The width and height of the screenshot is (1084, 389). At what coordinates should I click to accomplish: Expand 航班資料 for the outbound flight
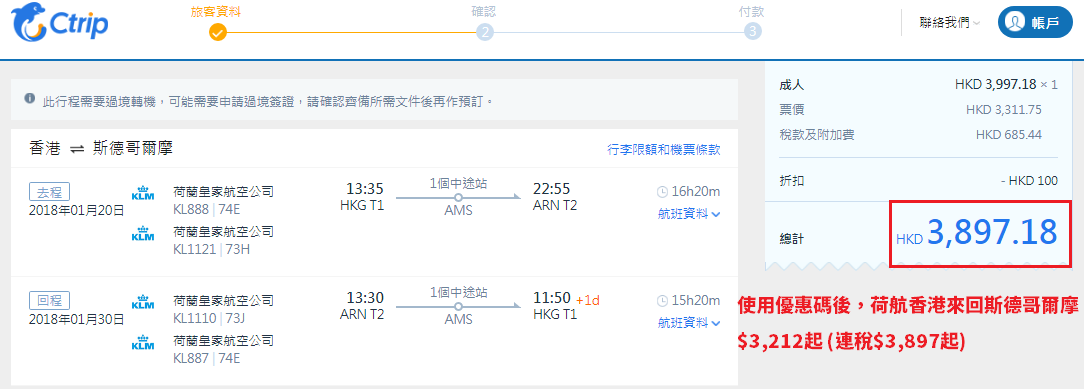(689, 214)
